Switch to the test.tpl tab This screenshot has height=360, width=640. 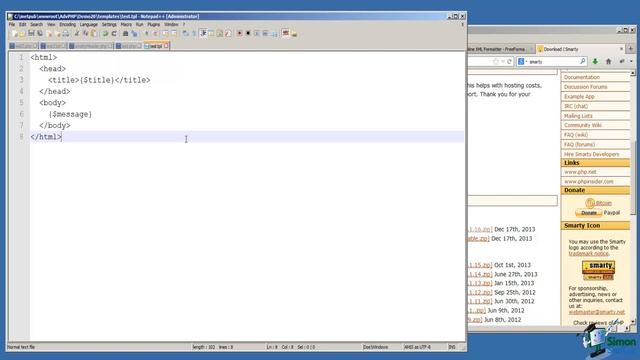click(x=155, y=46)
